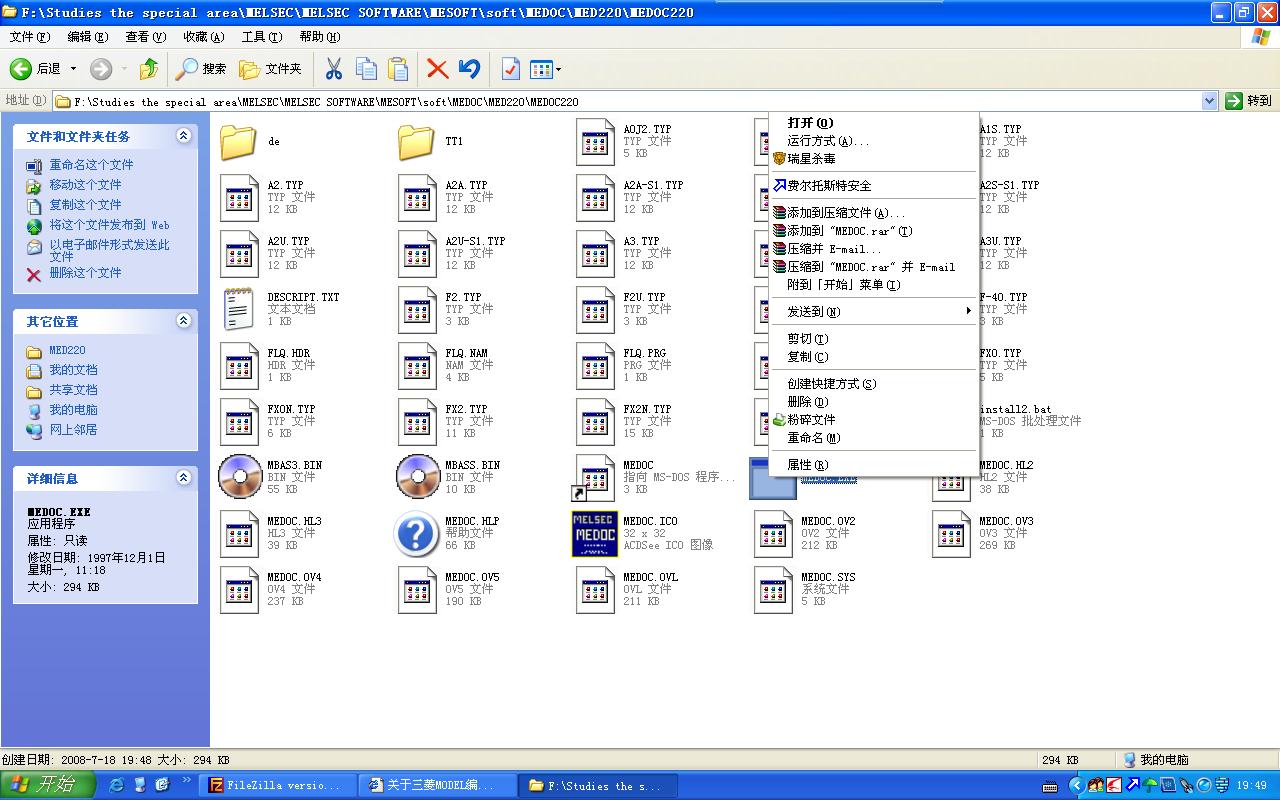Collapse the 文件和文件夹任务 panel

pos(183,136)
